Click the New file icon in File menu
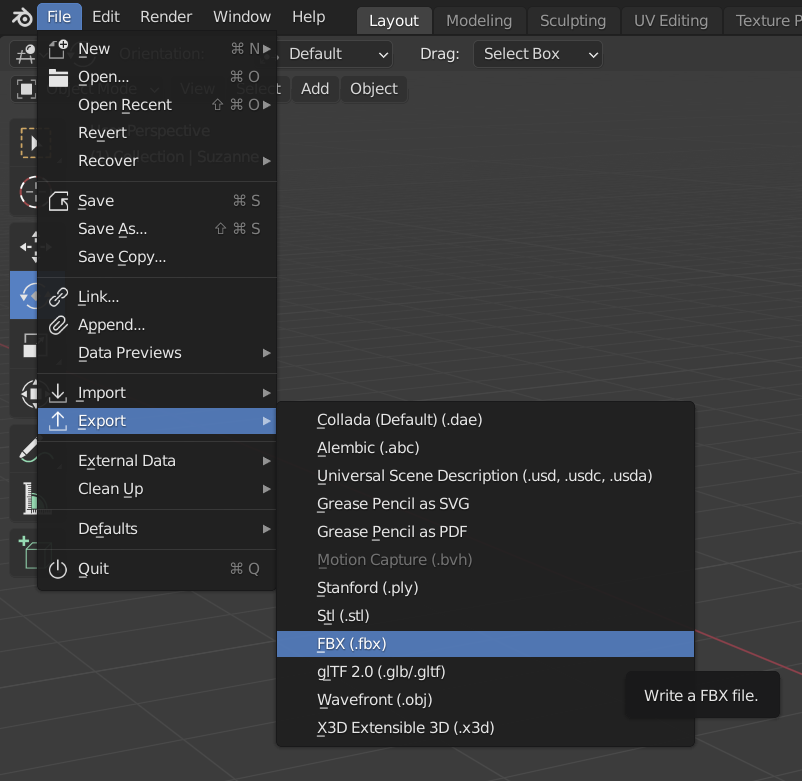802x781 pixels. pyautogui.click(x=59, y=48)
